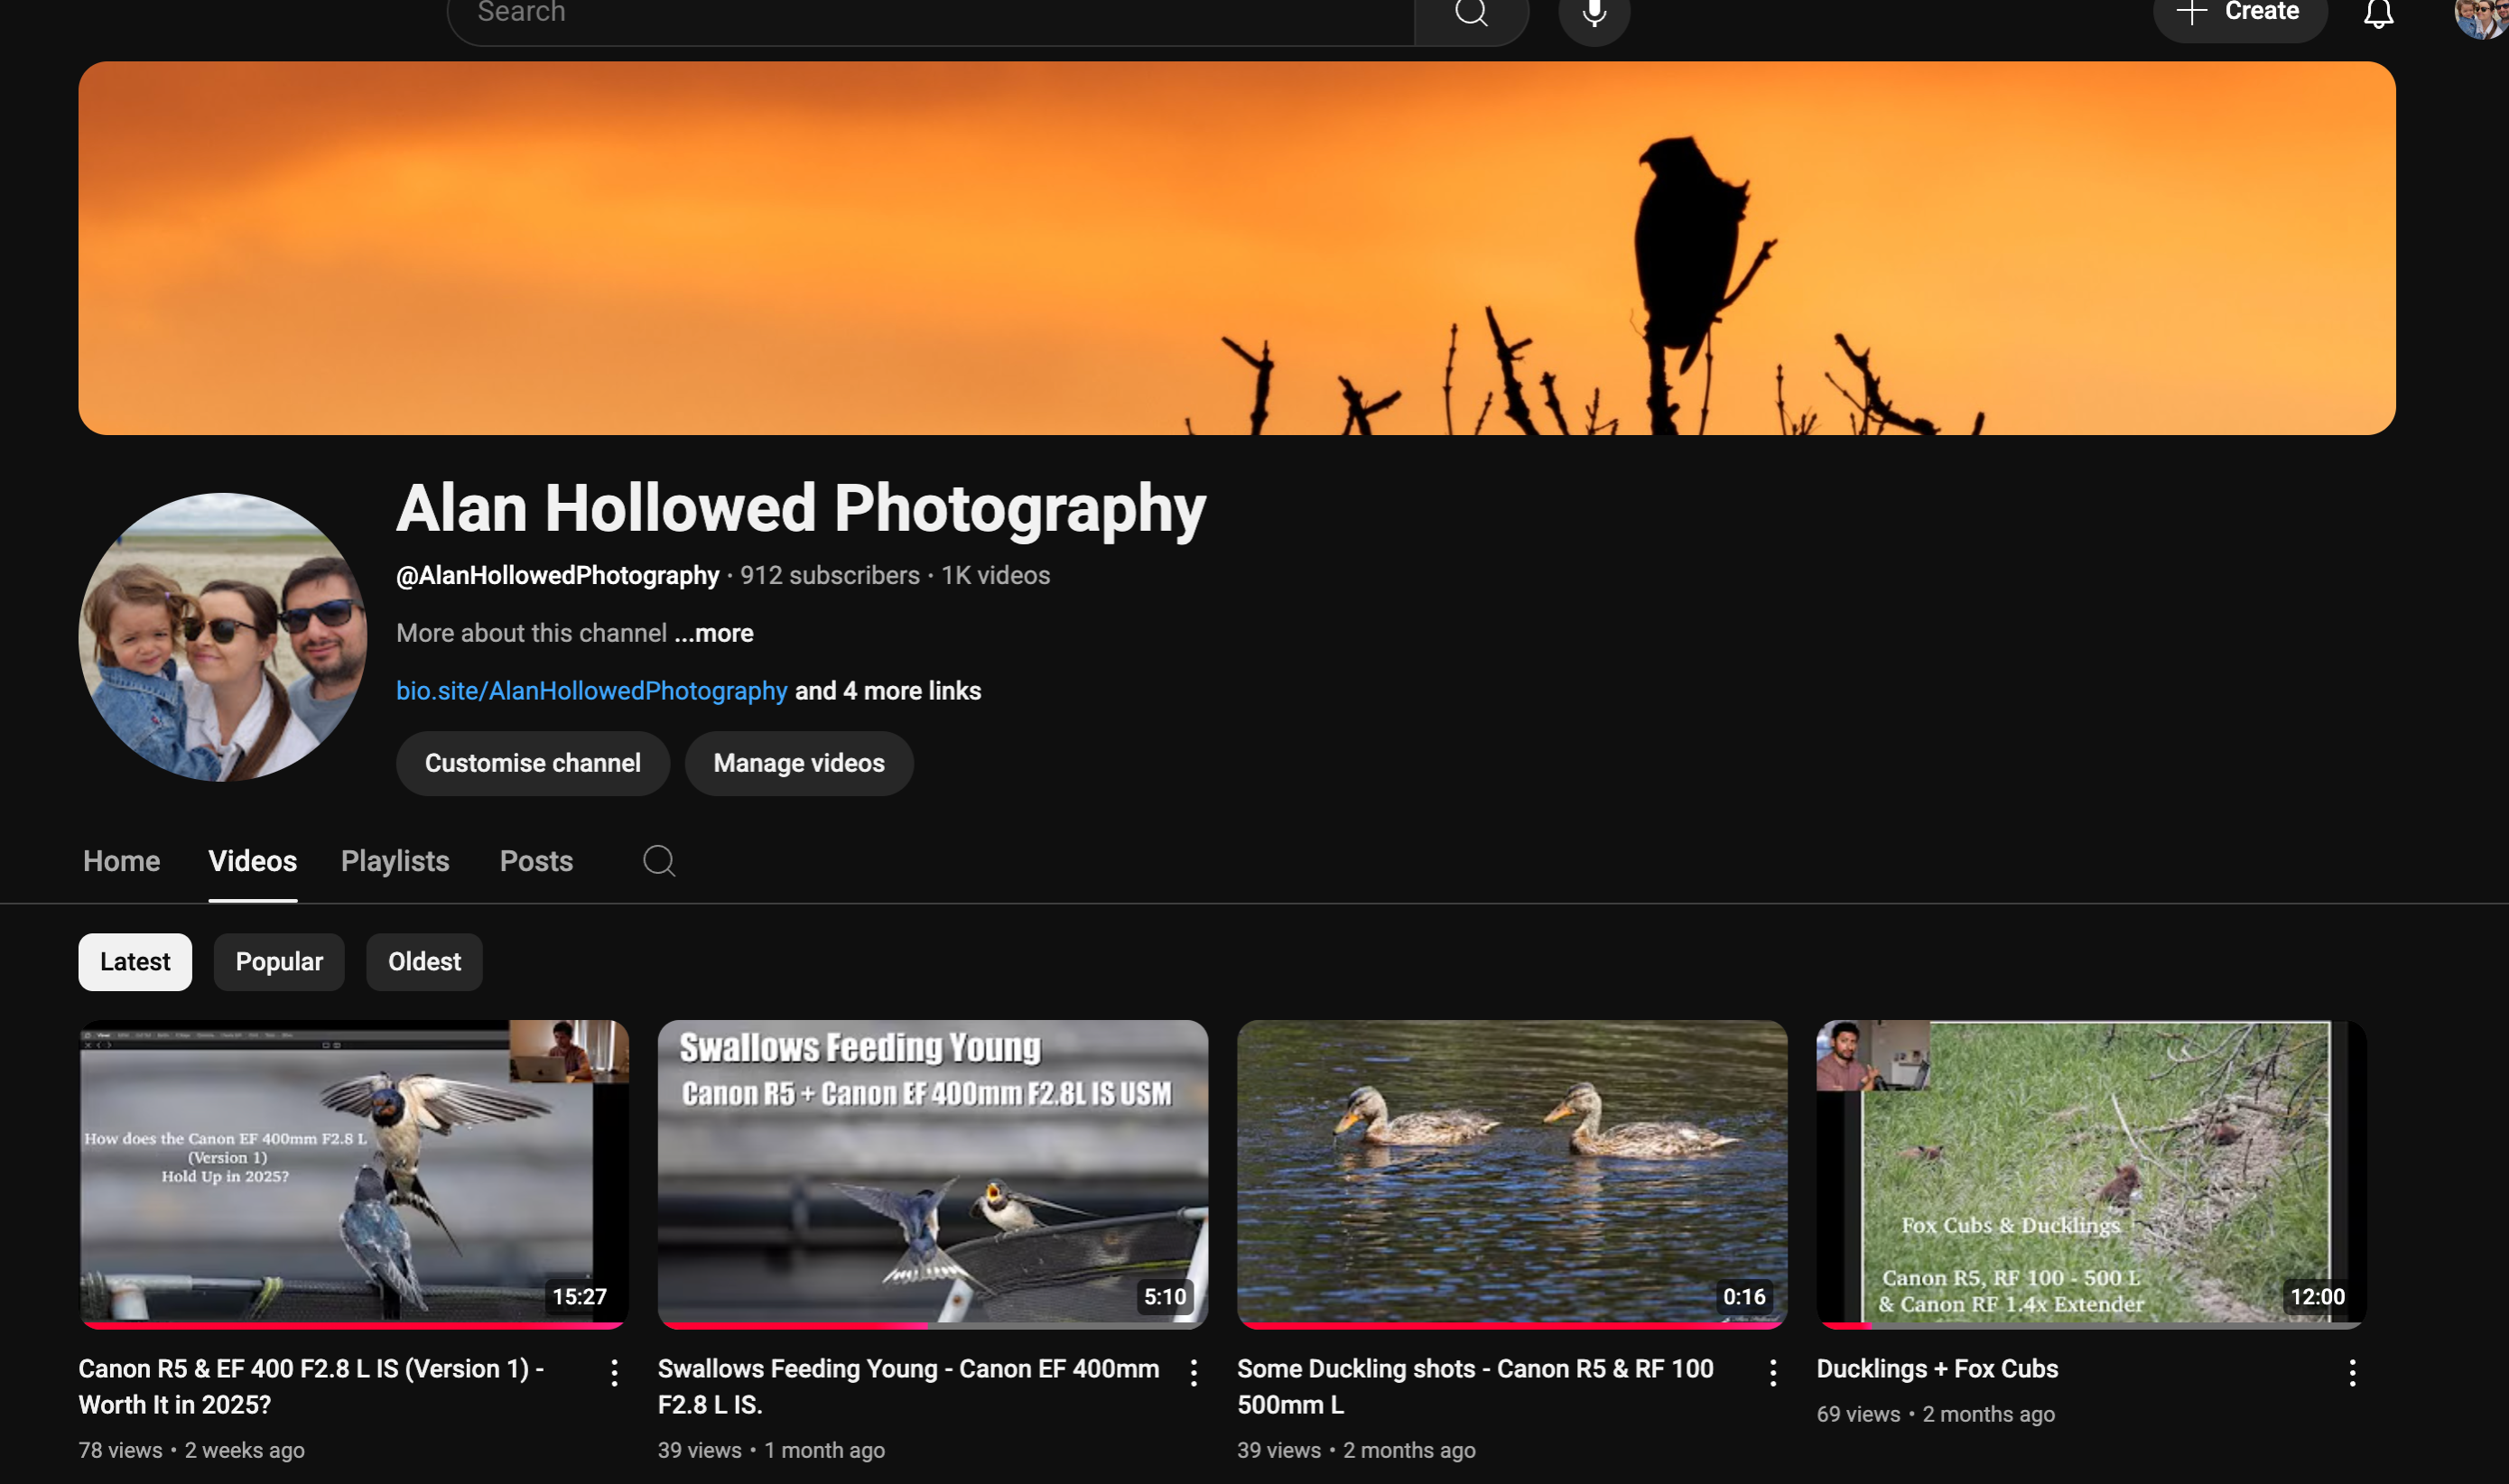The width and height of the screenshot is (2509, 1484).
Task: Click the channel search icon beside Posts
Action: 659,861
